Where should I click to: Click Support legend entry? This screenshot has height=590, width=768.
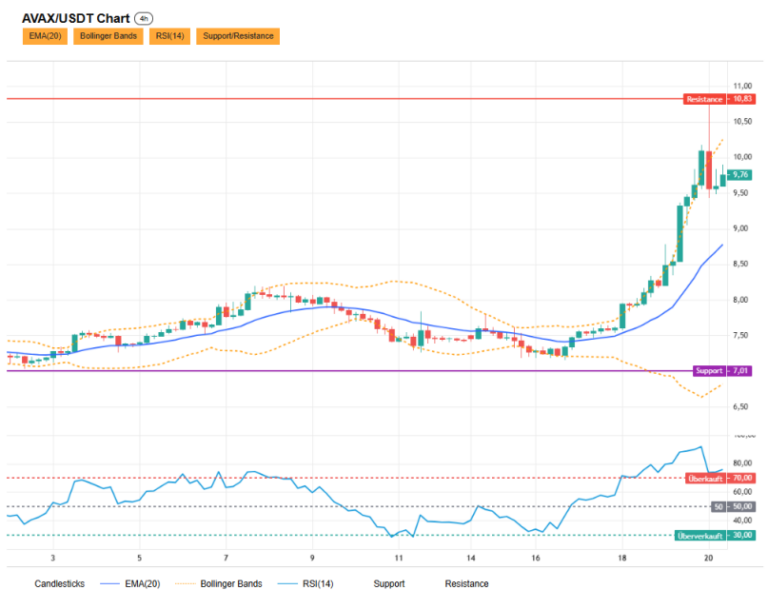[x=389, y=584]
